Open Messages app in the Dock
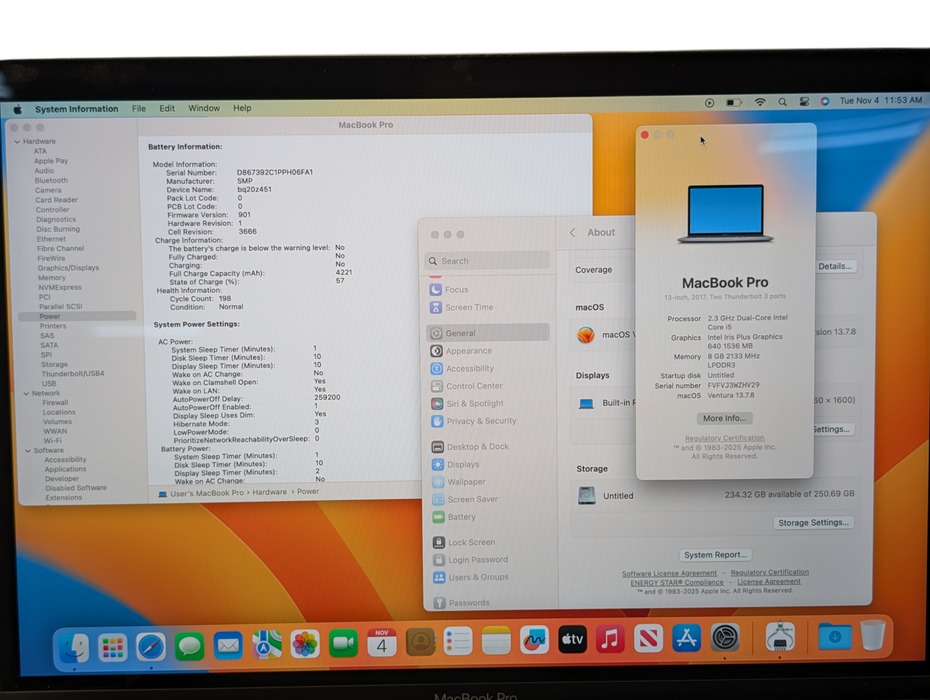 coord(190,646)
